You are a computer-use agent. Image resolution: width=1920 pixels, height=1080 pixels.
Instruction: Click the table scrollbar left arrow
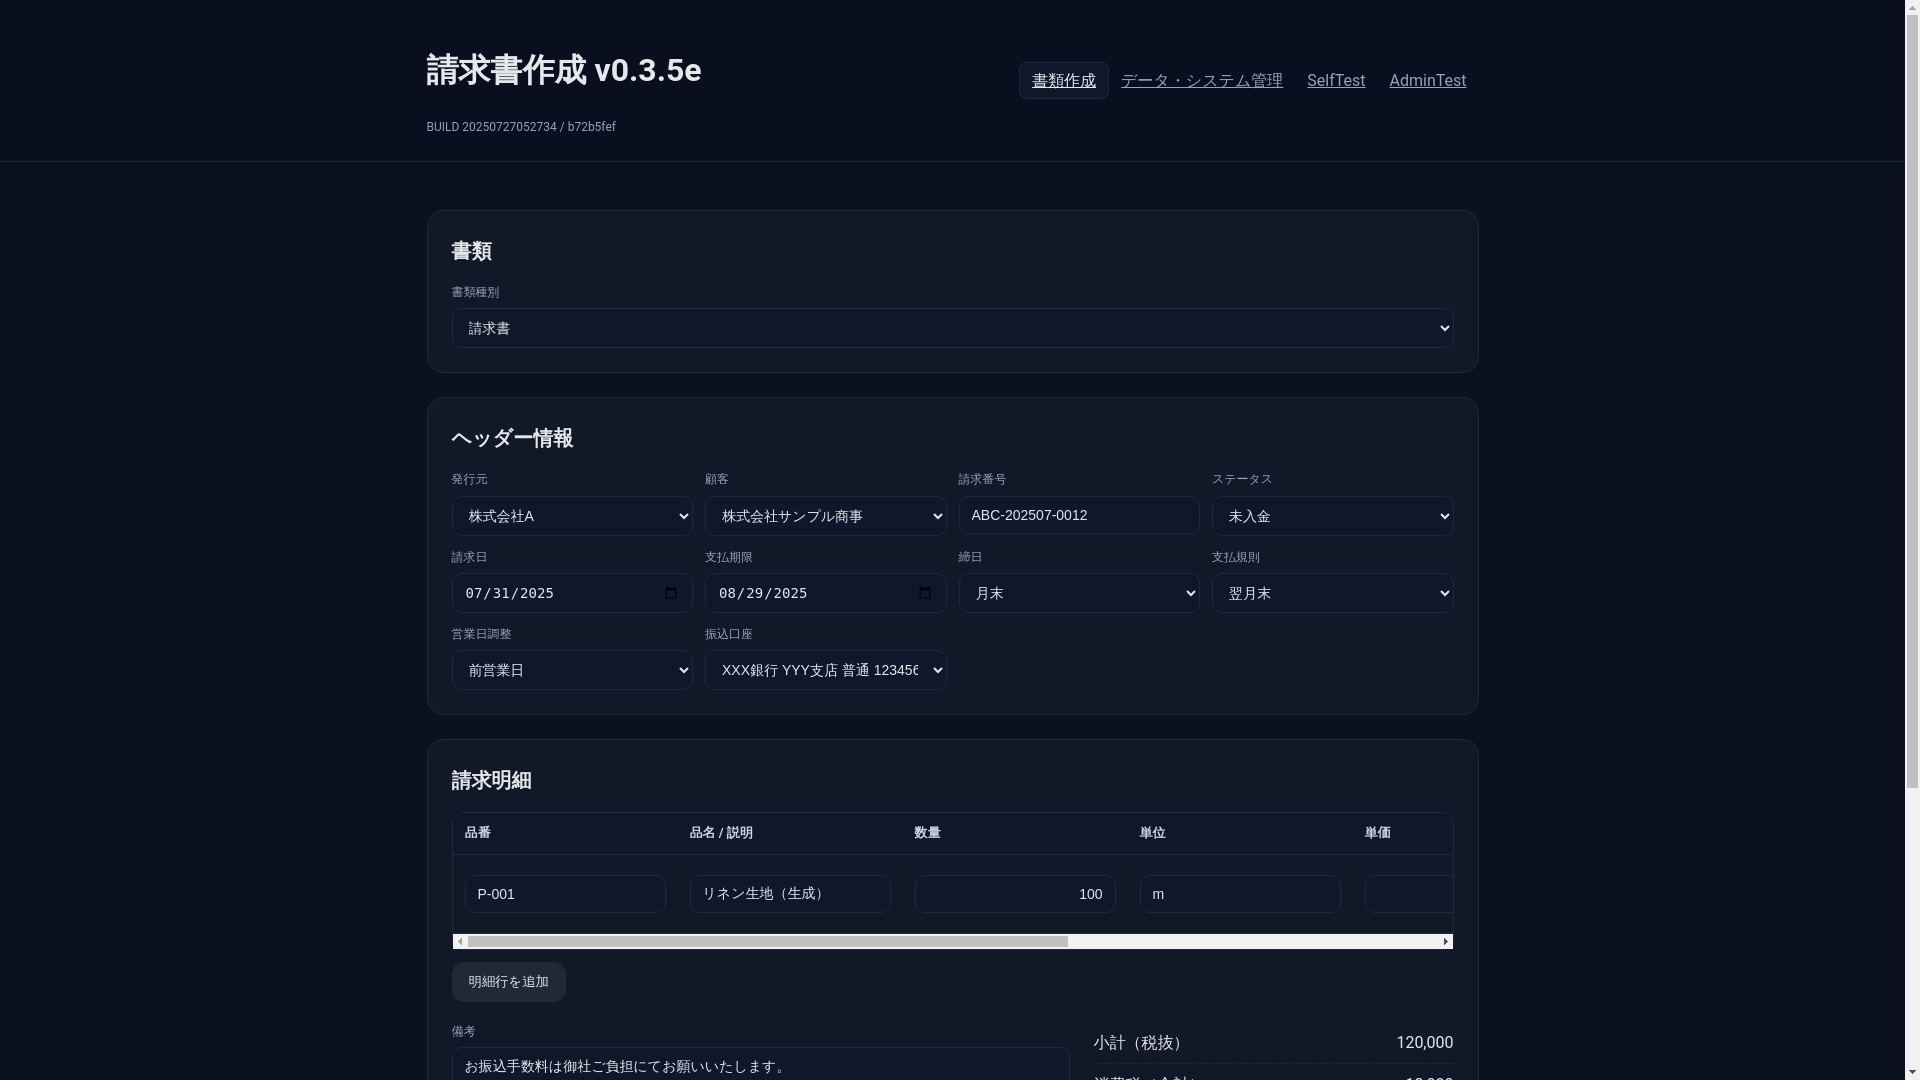point(459,942)
